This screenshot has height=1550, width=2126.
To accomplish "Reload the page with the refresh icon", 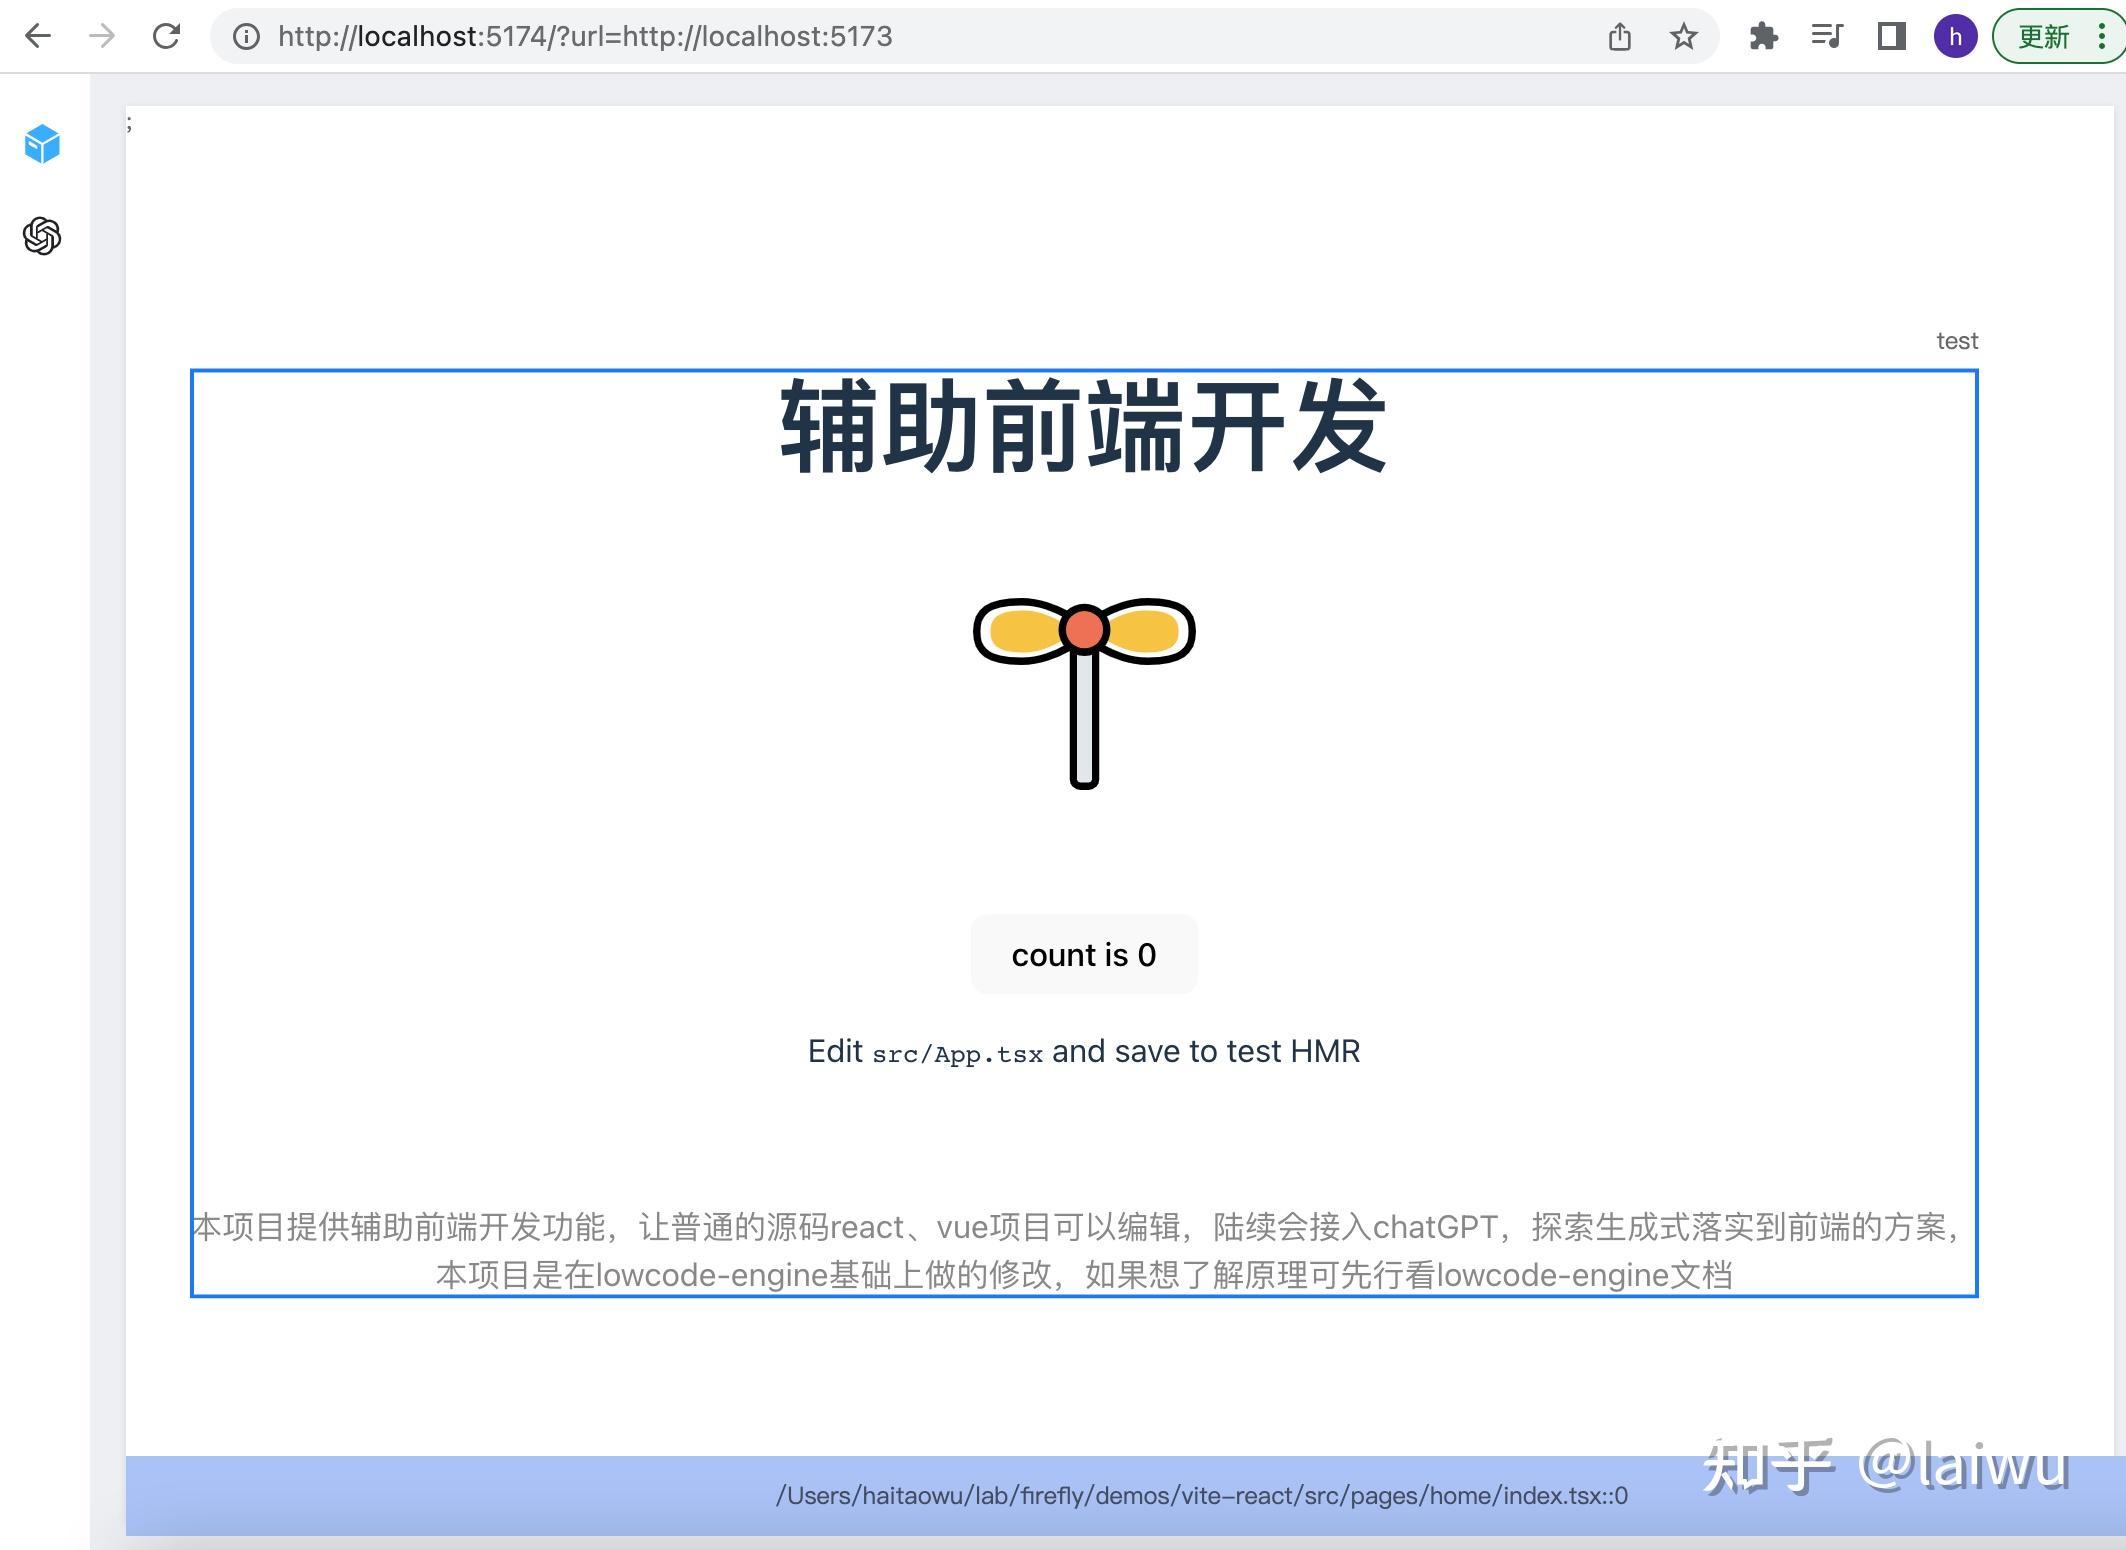I will pyautogui.click(x=166, y=37).
